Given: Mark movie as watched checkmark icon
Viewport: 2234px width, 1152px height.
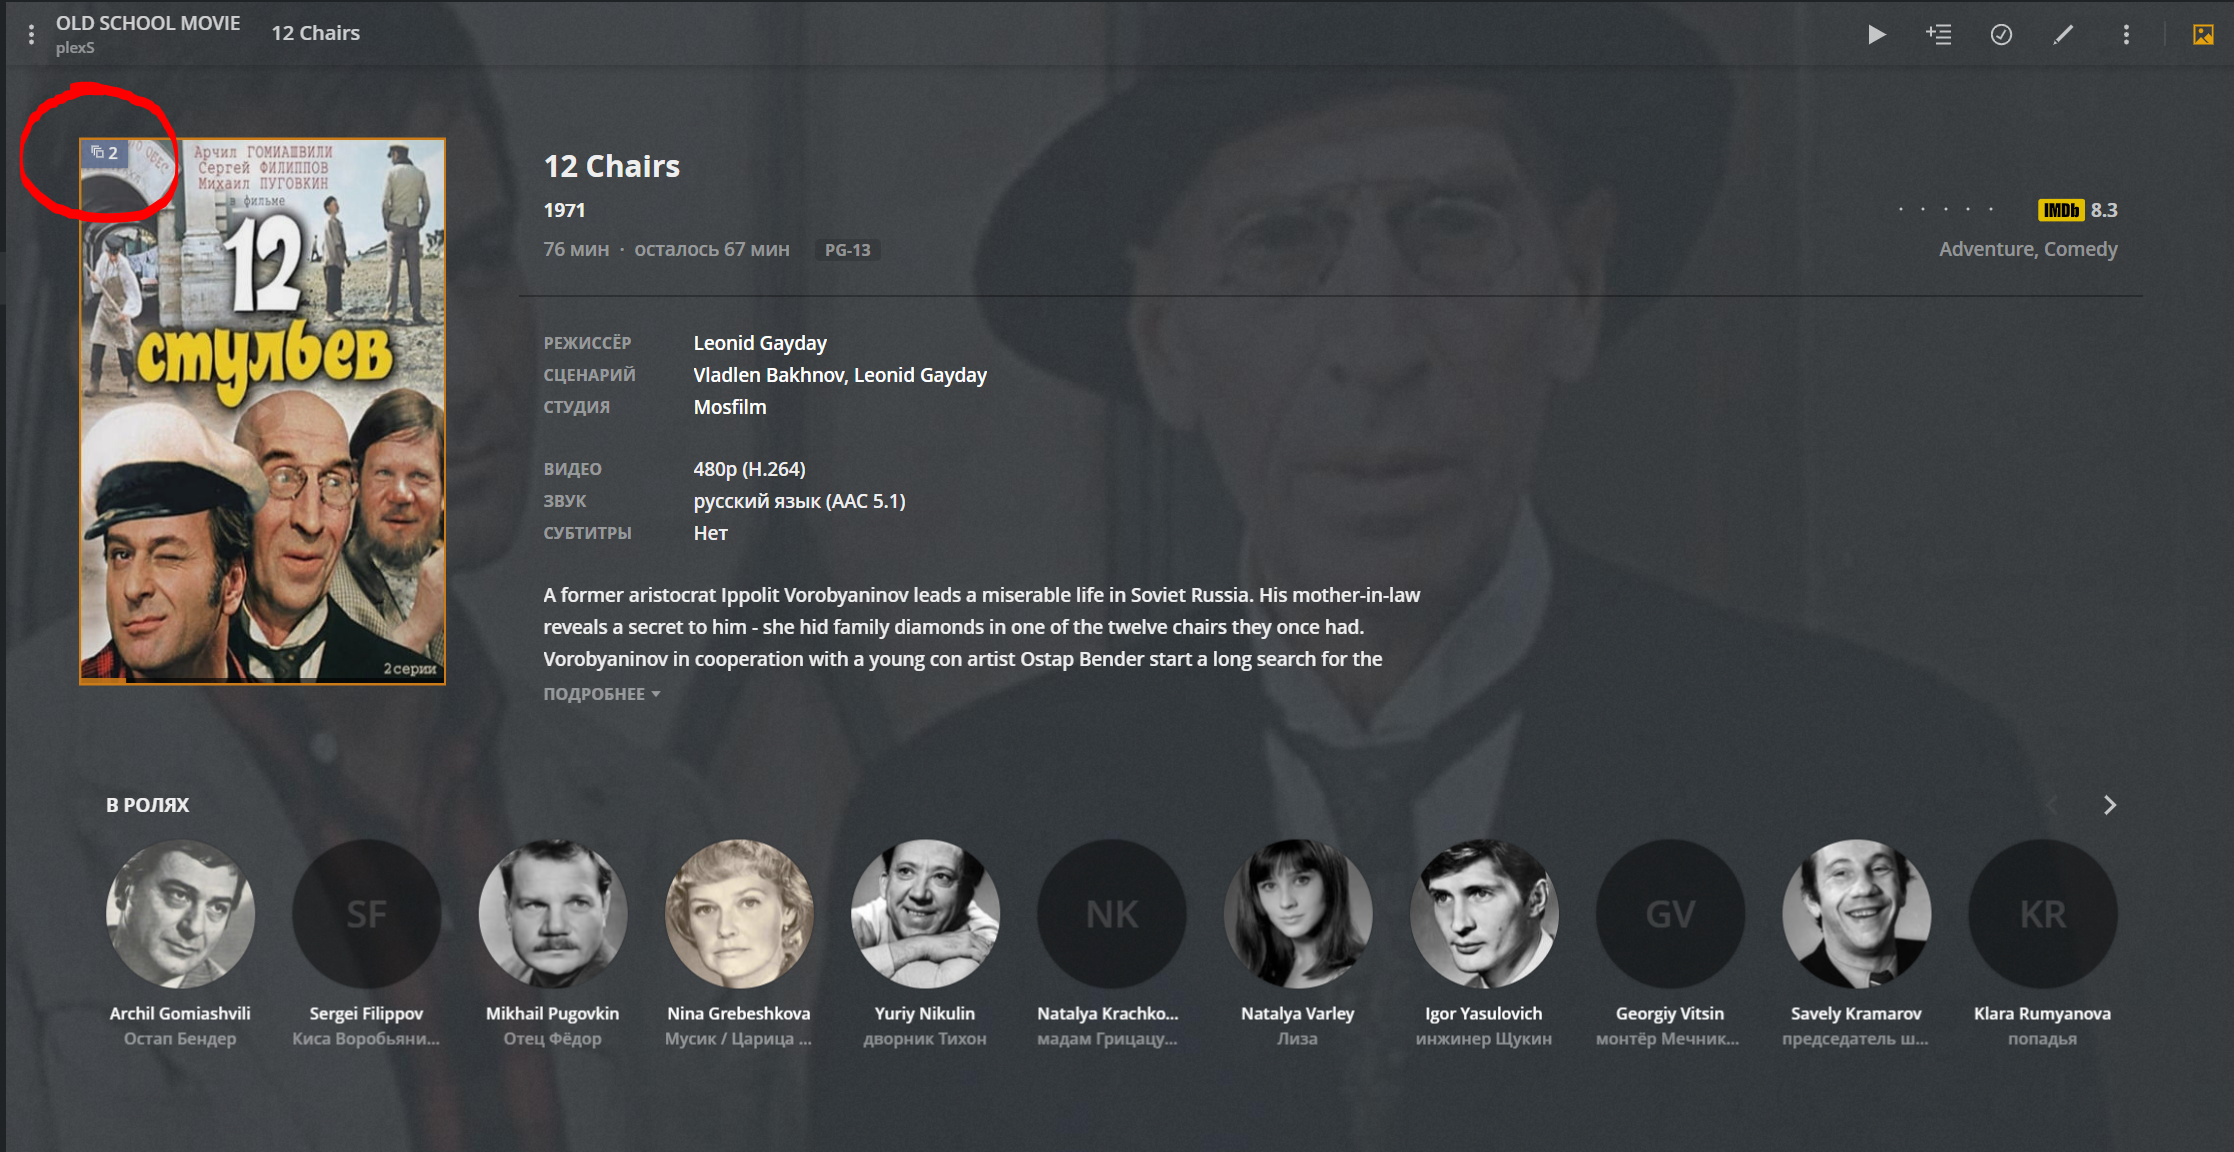Looking at the screenshot, I should tap(2001, 34).
